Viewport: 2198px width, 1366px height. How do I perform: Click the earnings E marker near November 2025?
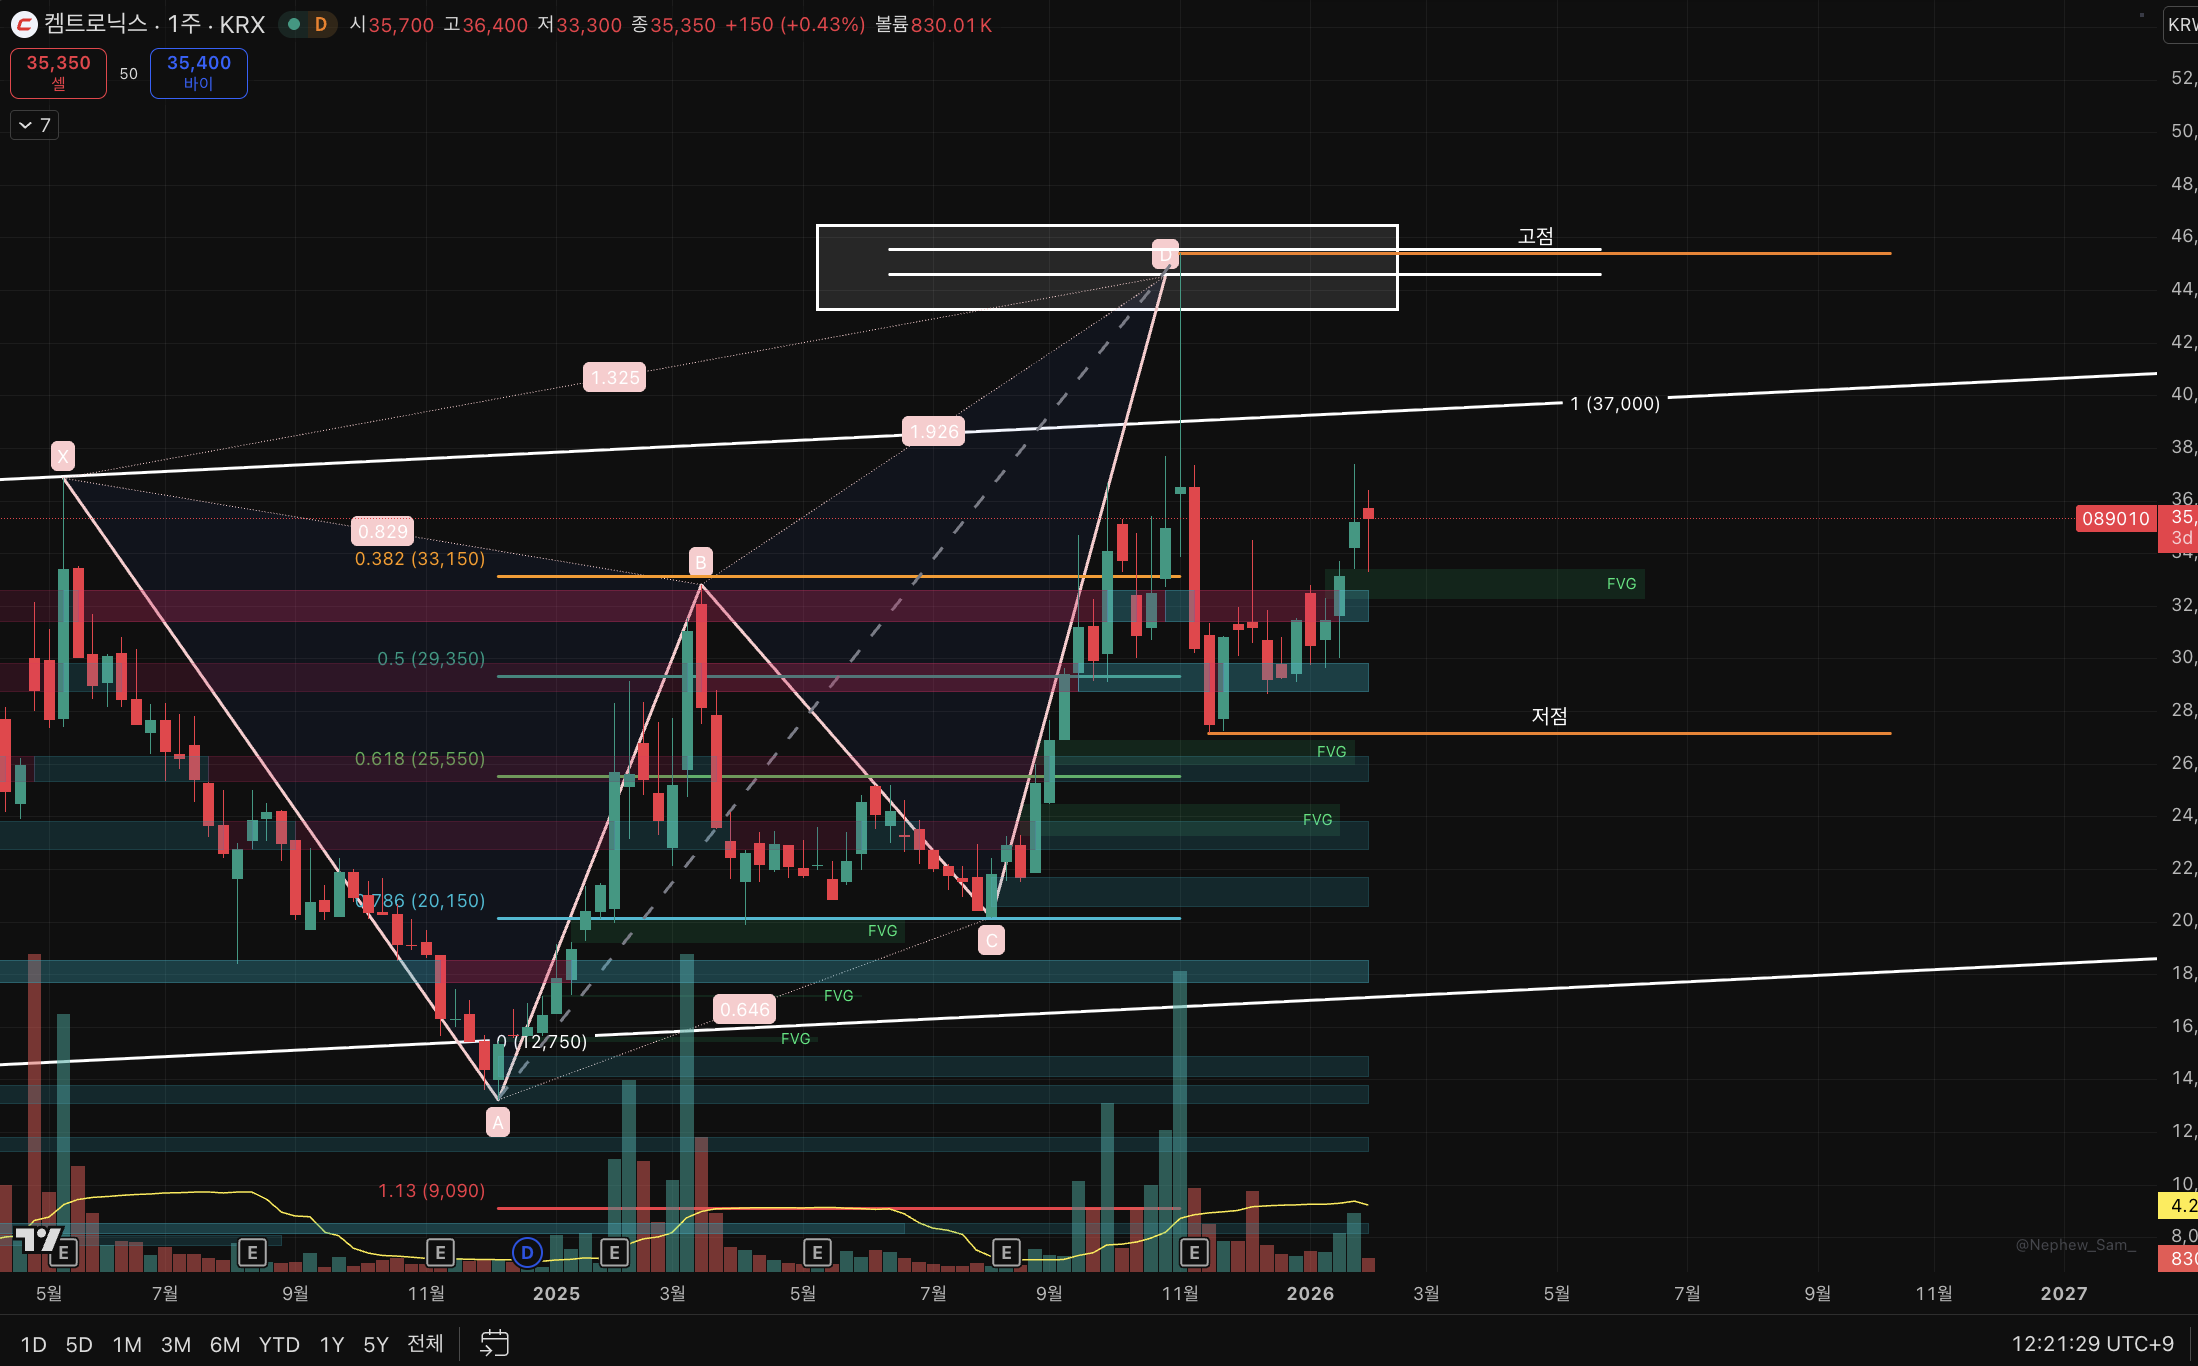[1194, 1252]
